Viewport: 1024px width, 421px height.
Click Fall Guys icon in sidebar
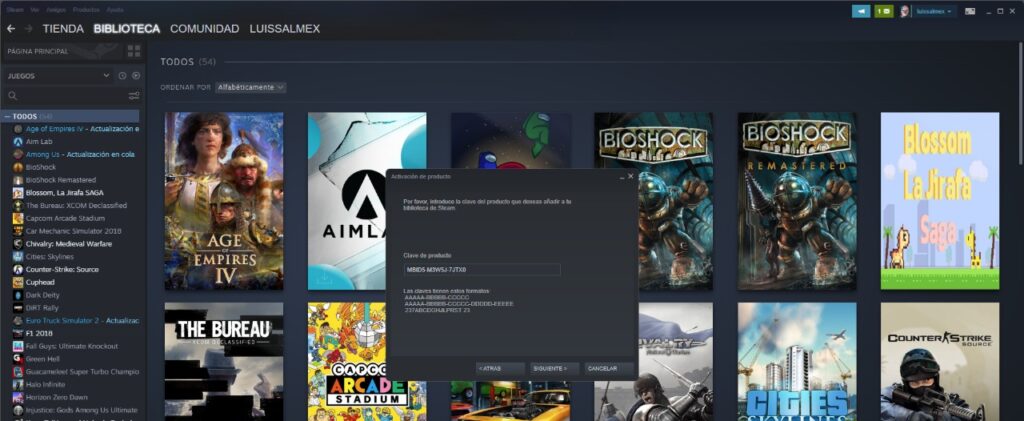18,346
